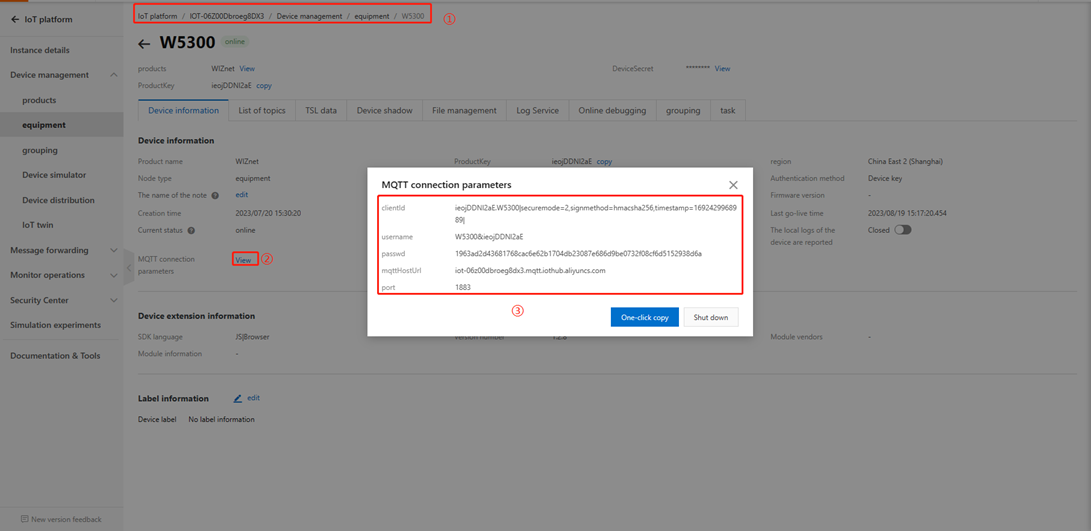Click the SDK language value JS|Browser
This screenshot has height=531, width=1091.
point(253,337)
